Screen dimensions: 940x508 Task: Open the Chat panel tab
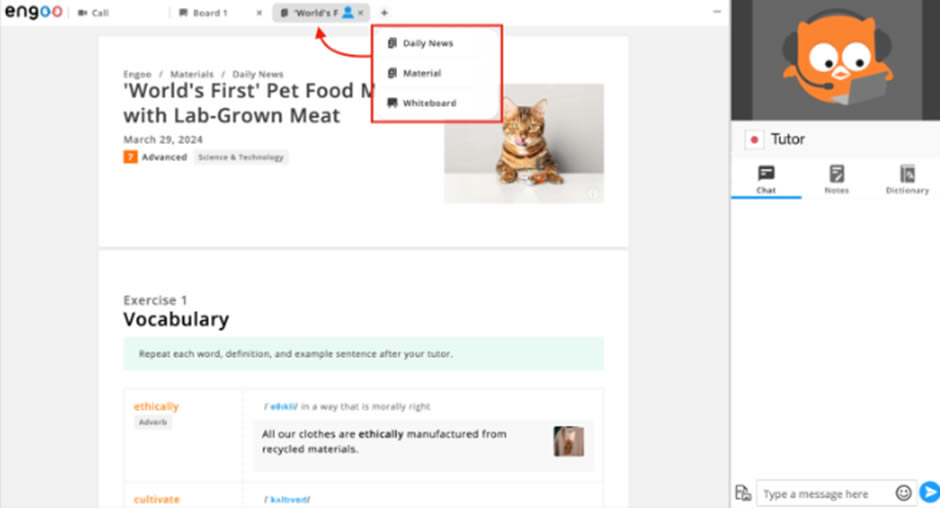click(x=766, y=179)
